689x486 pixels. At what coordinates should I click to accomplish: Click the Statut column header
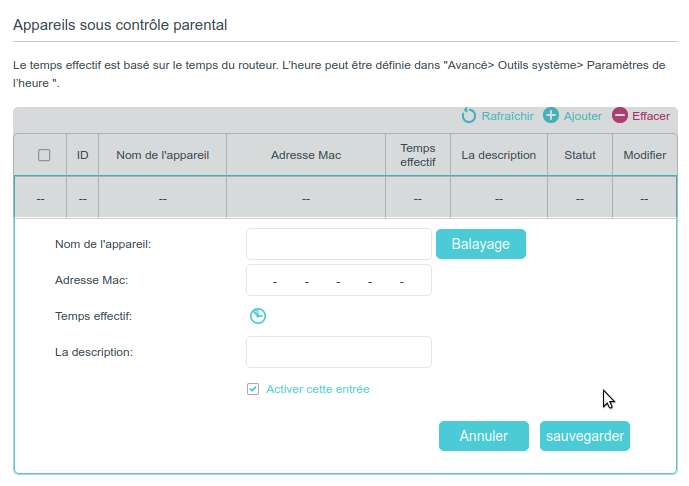point(580,155)
